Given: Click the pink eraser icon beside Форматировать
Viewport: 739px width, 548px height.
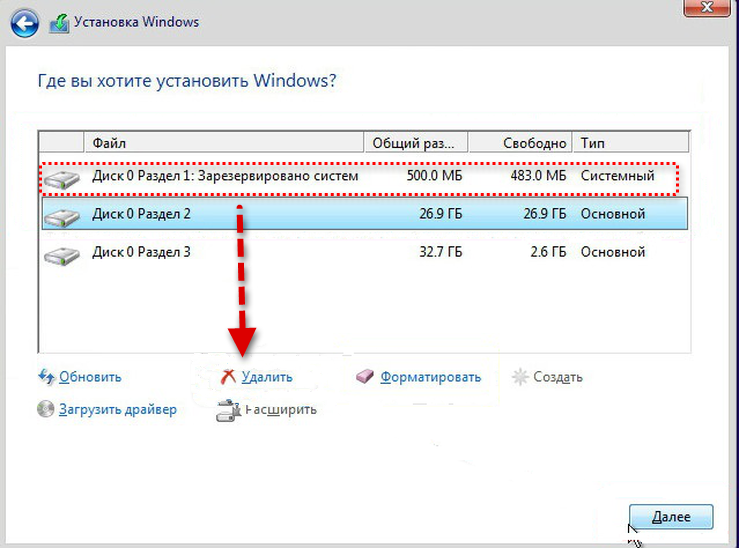Looking at the screenshot, I should (364, 376).
